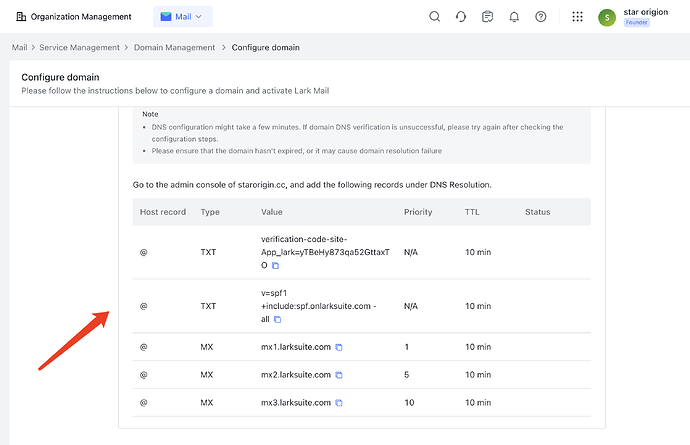Select the v=spf1 include value text
Screen dimensions: 690x445
pos(319,306)
